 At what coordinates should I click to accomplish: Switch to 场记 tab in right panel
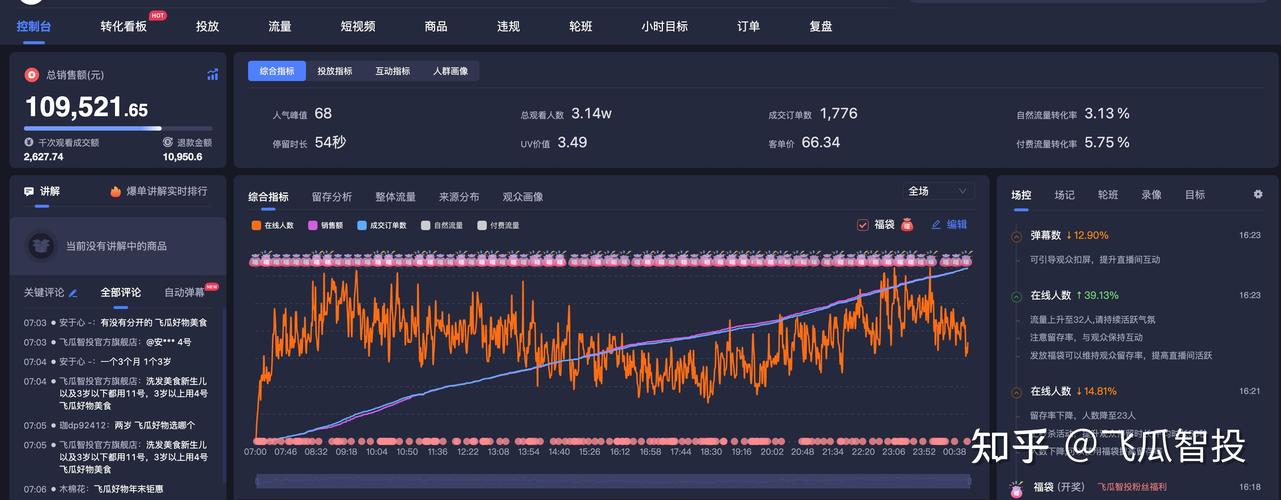tap(1064, 195)
